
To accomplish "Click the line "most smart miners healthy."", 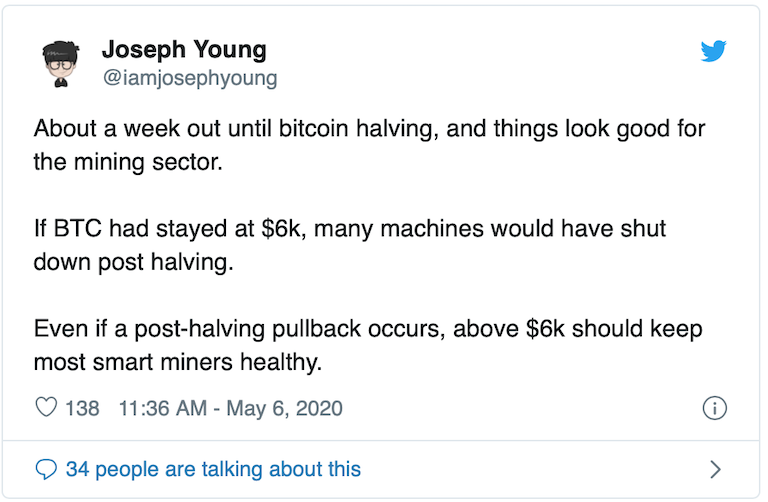I will (x=178, y=361).
